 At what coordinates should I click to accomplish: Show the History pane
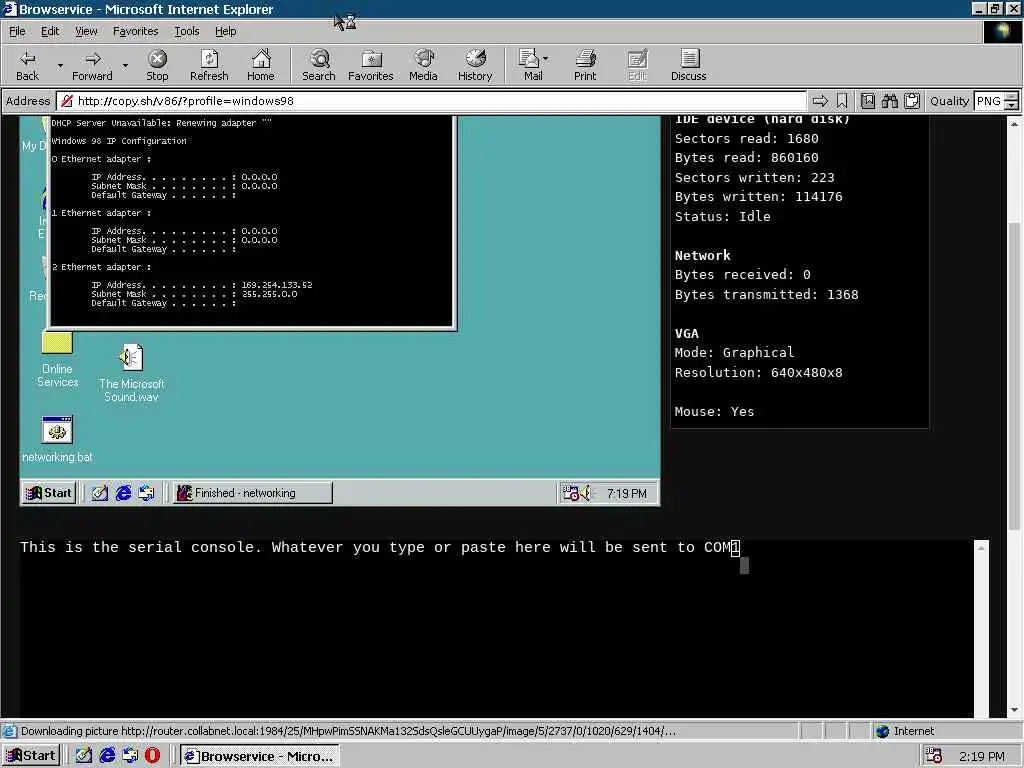pyautogui.click(x=475, y=65)
